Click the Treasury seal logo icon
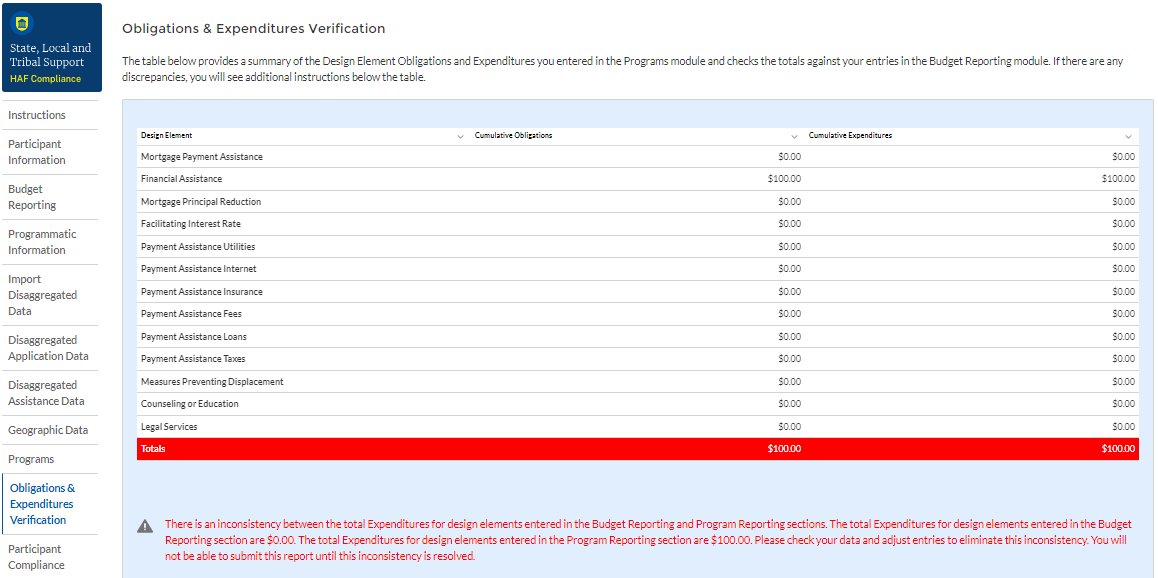Viewport: 1158px width, 578px height. point(22,21)
